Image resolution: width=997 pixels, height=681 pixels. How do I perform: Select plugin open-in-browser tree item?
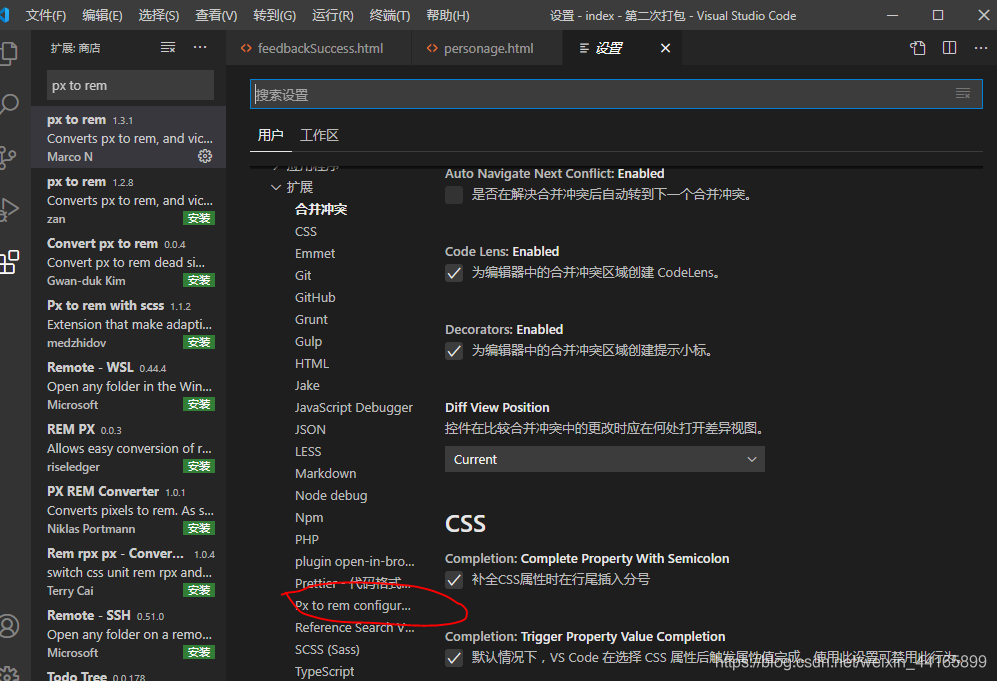[x=354, y=562]
